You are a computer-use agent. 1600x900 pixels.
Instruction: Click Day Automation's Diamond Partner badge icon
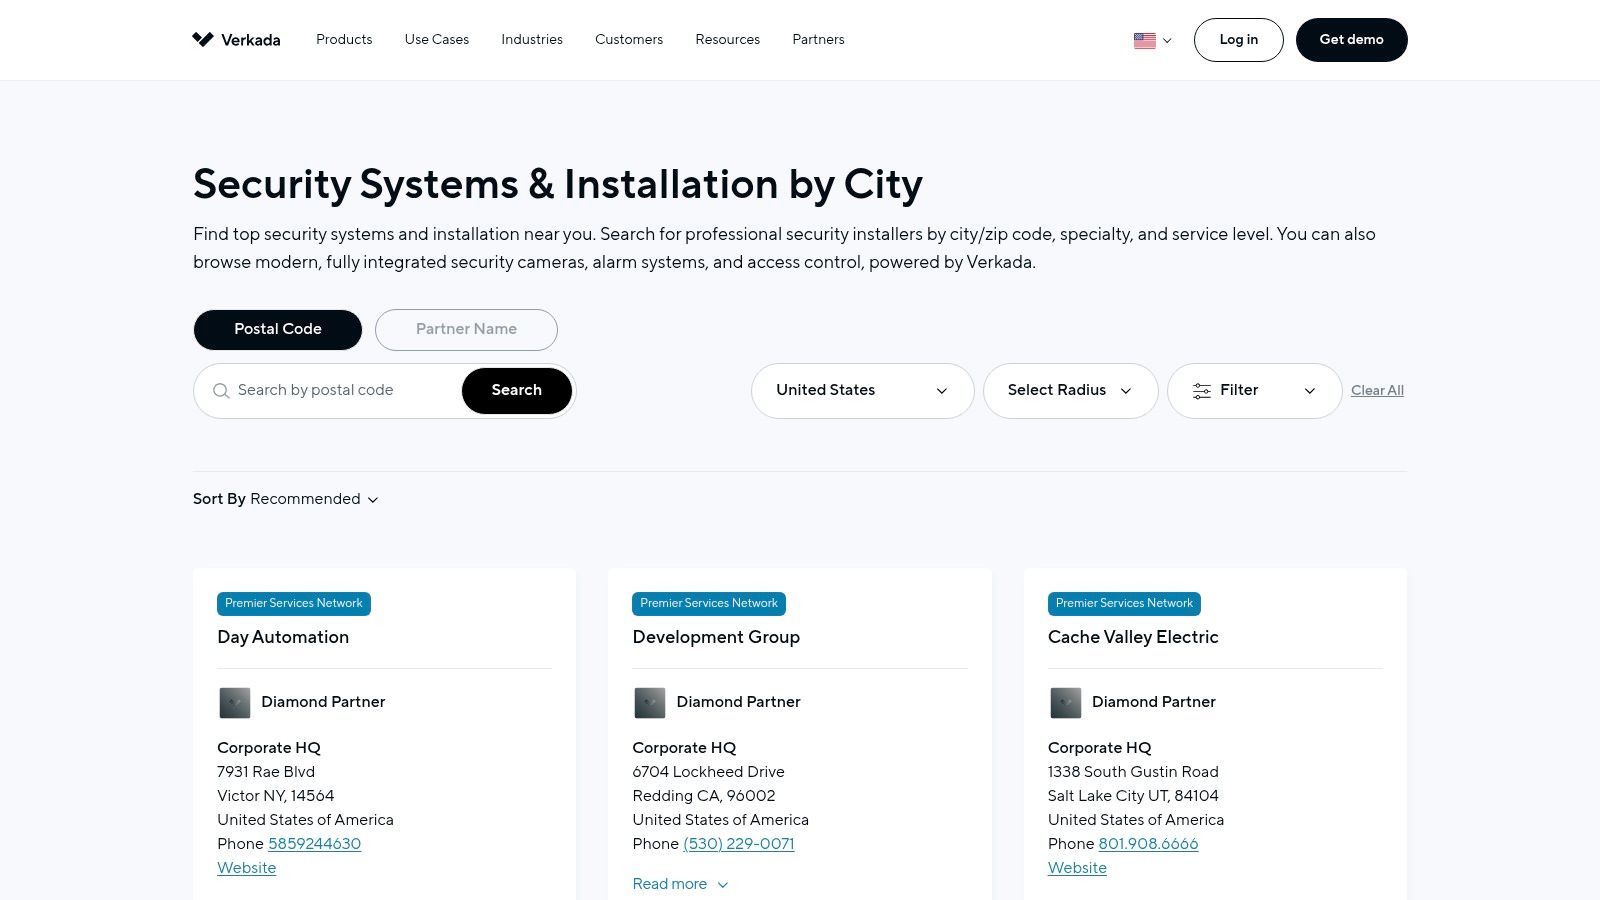[235, 703]
